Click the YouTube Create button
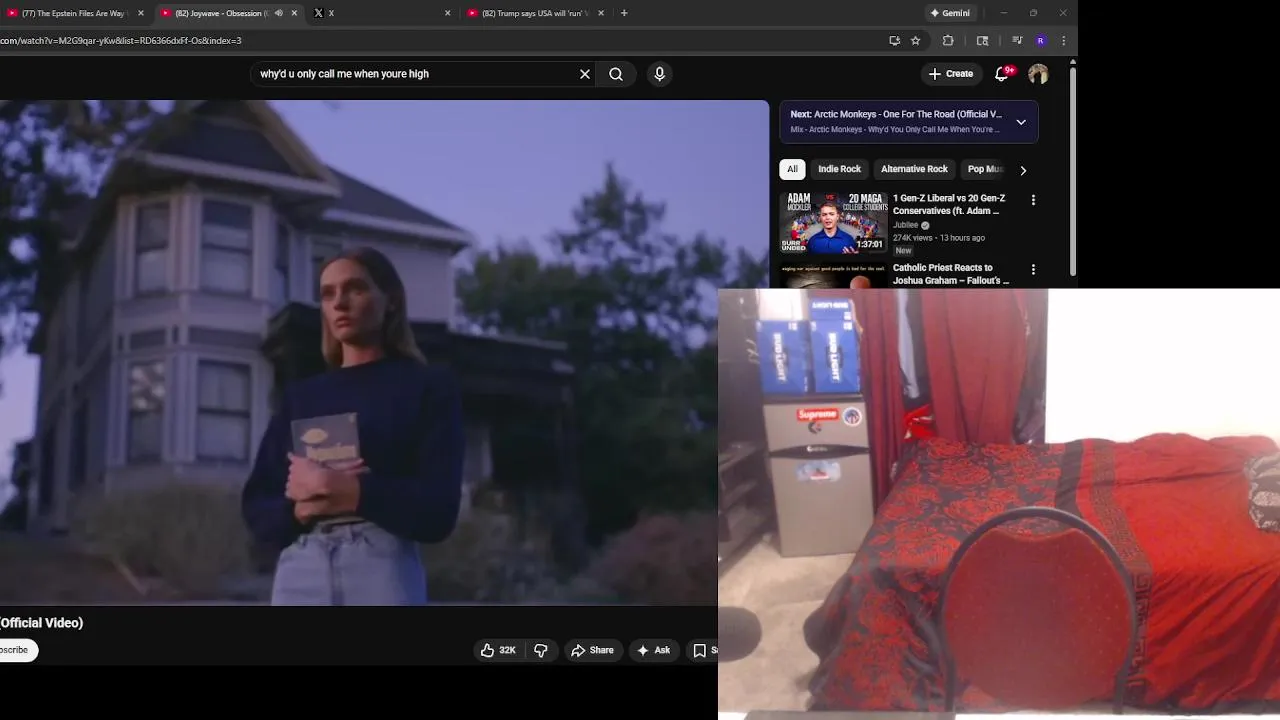1280x720 pixels. (950, 74)
